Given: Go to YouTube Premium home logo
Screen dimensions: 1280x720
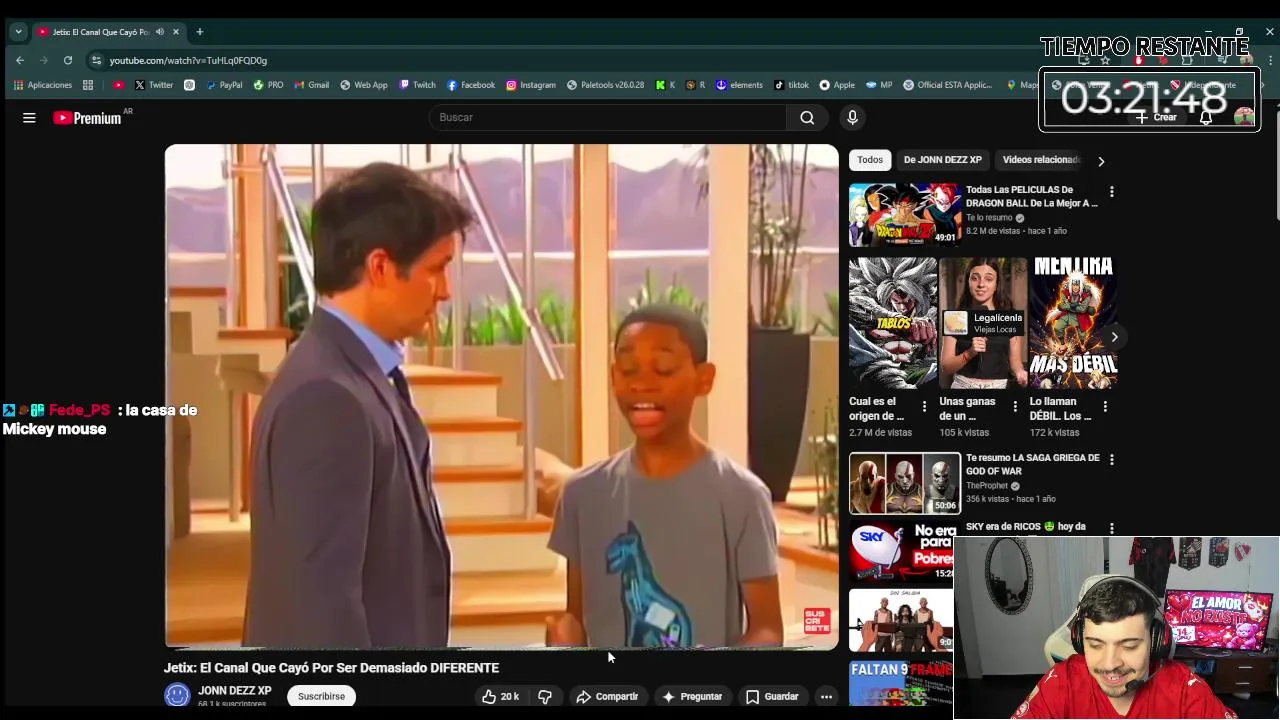Looking at the screenshot, I should 87,118.
